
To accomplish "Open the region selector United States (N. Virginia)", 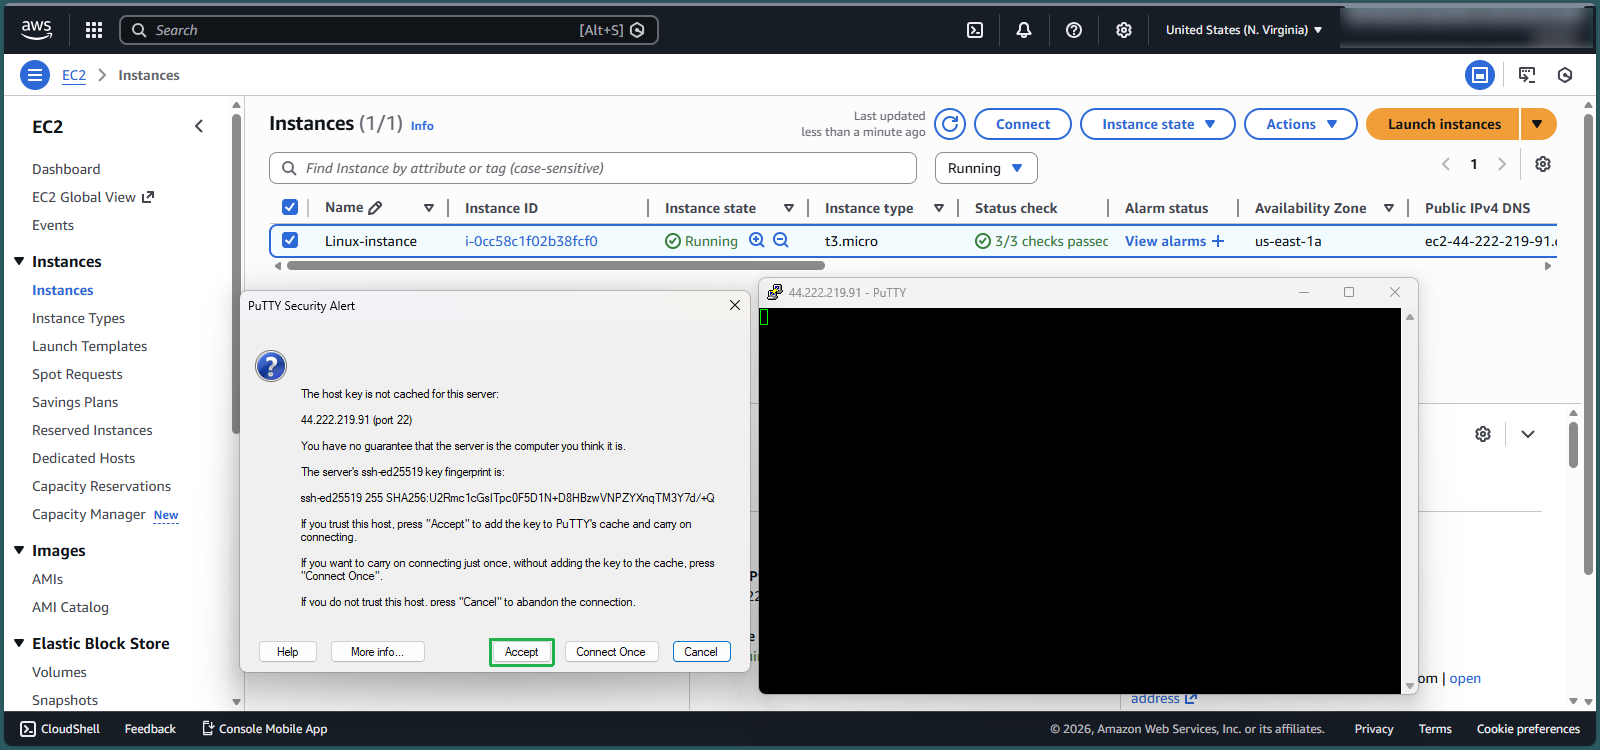I will (x=1244, y=30).
